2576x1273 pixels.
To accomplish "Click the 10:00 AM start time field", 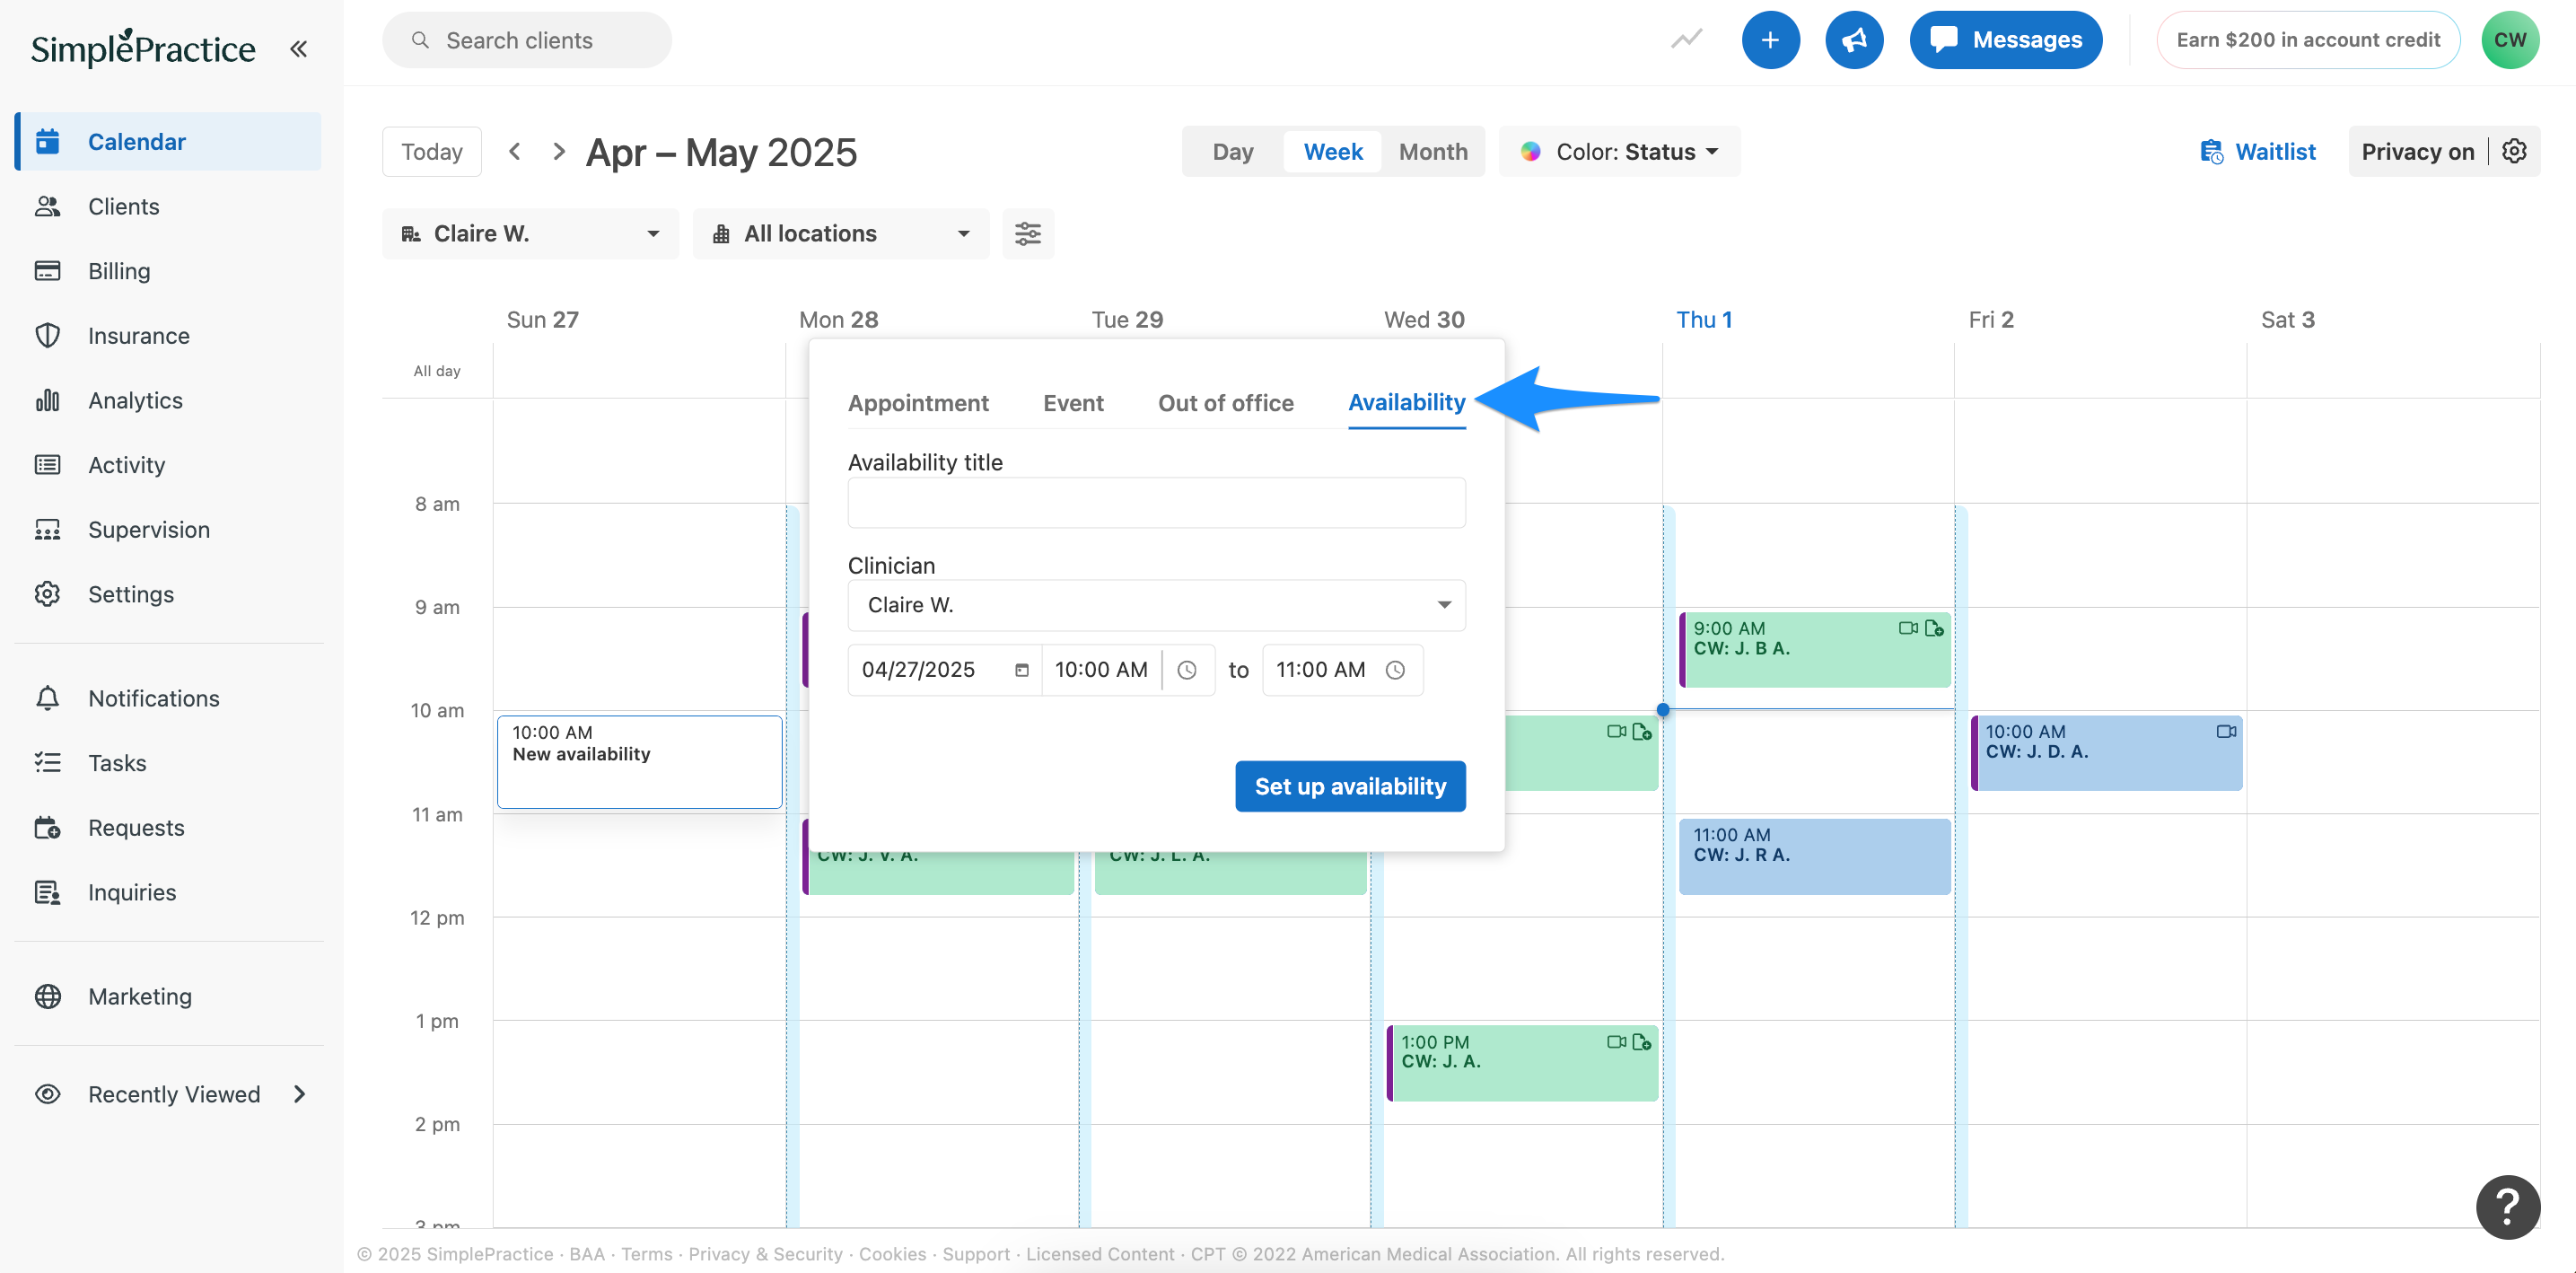I will (x=1100, y=670).
